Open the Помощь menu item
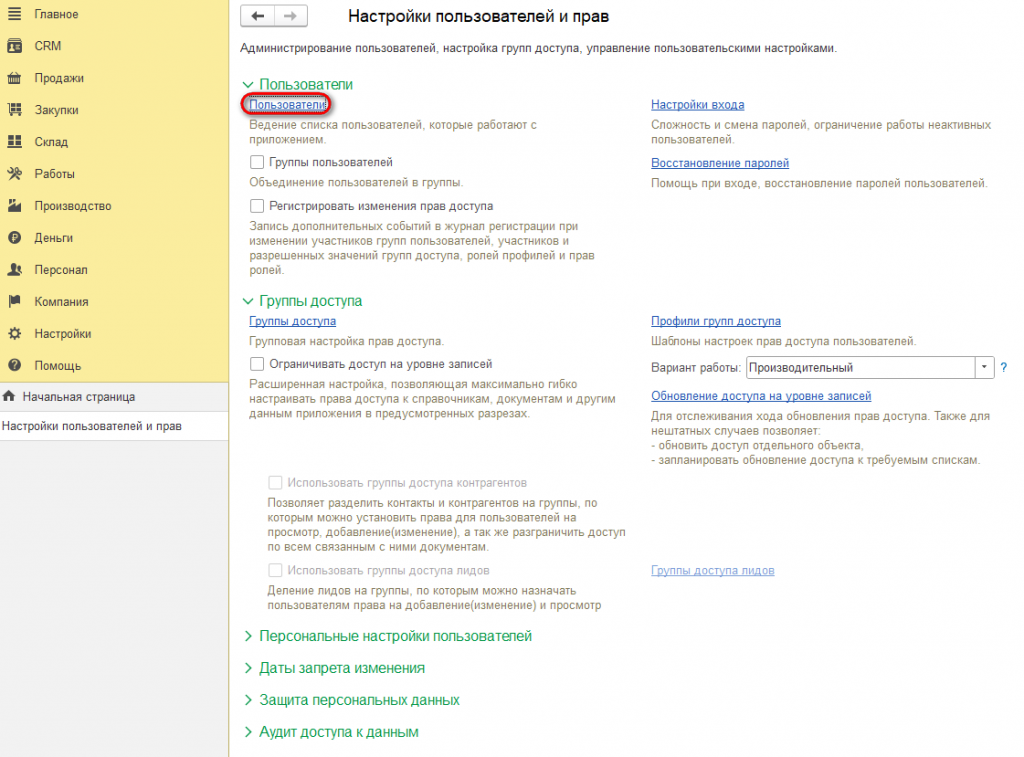This screenshot has height=757, width=1024. [57, 366]
